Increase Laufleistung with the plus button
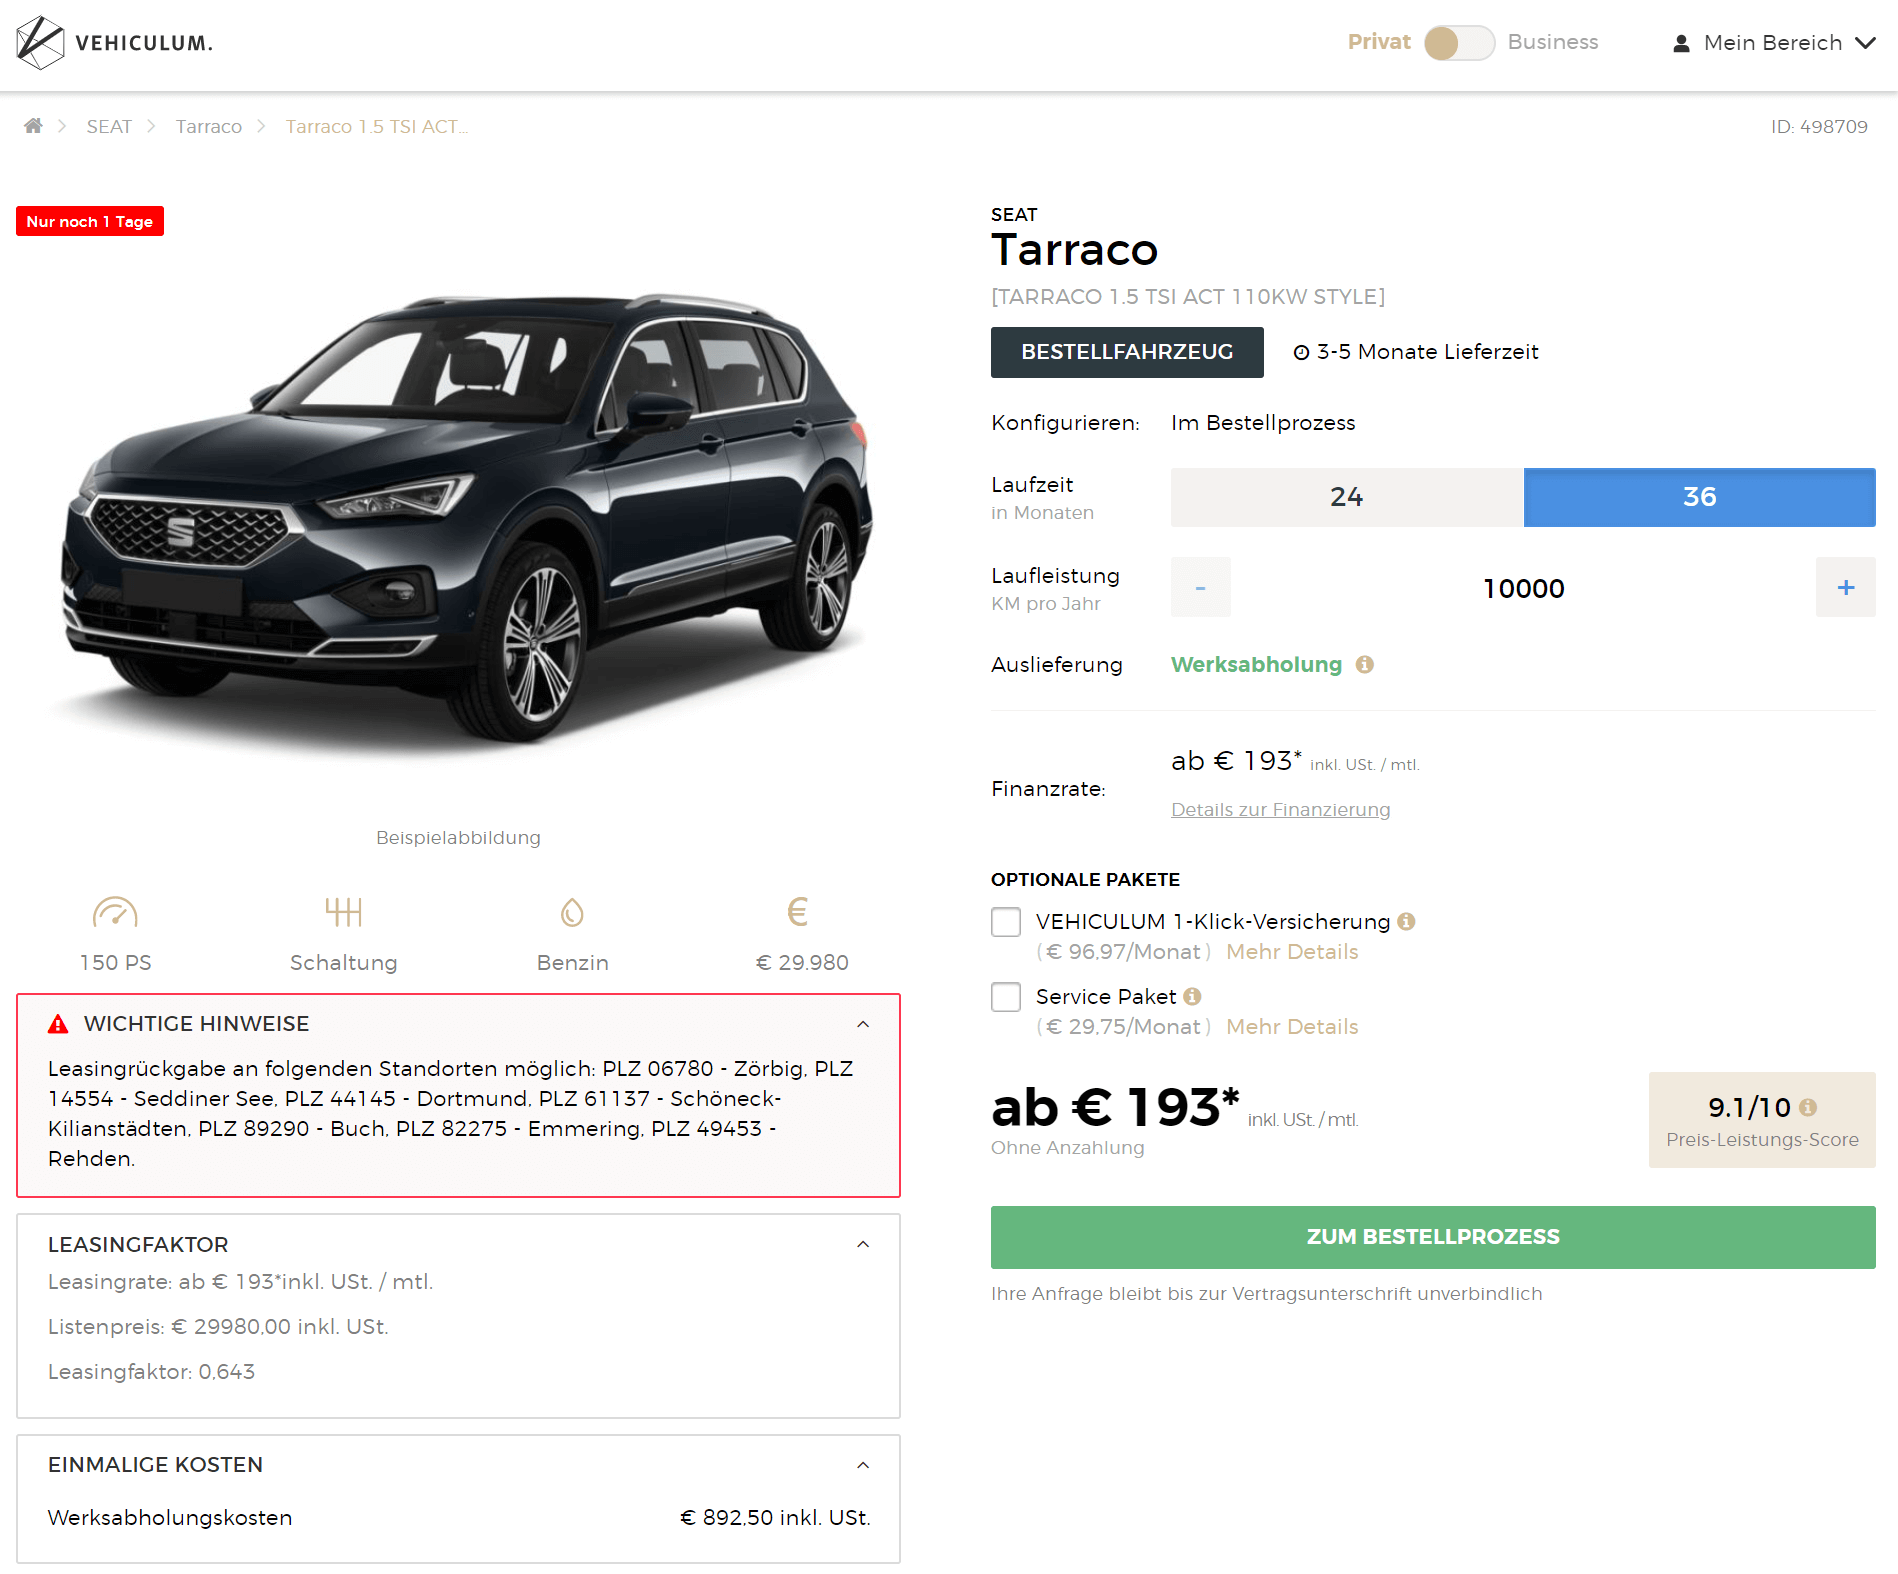The image size is (1898, 1574). (x=1846, y=587)
